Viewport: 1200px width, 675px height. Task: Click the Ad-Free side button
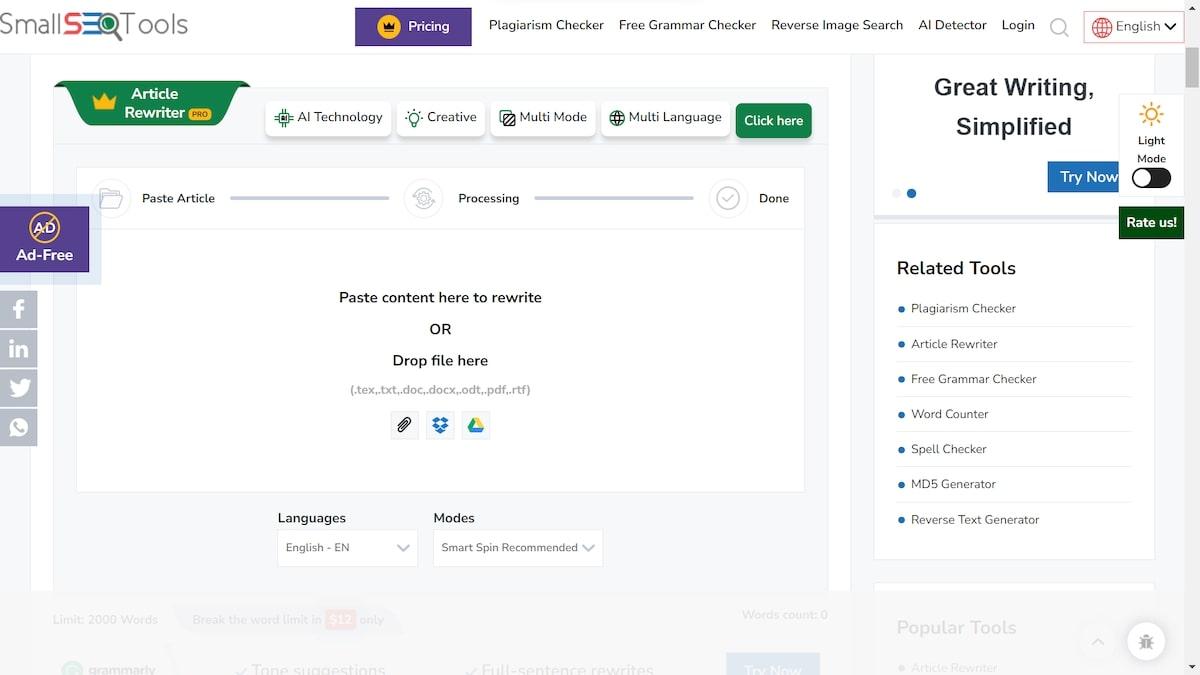44,240
